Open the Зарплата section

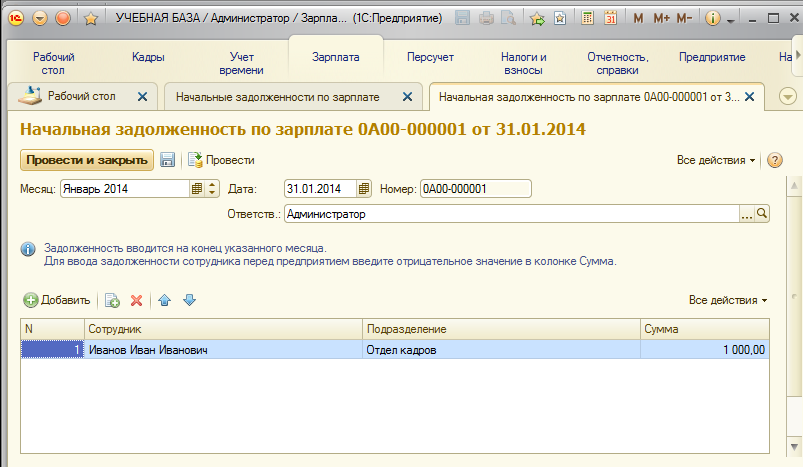click(x=335, y=57)
